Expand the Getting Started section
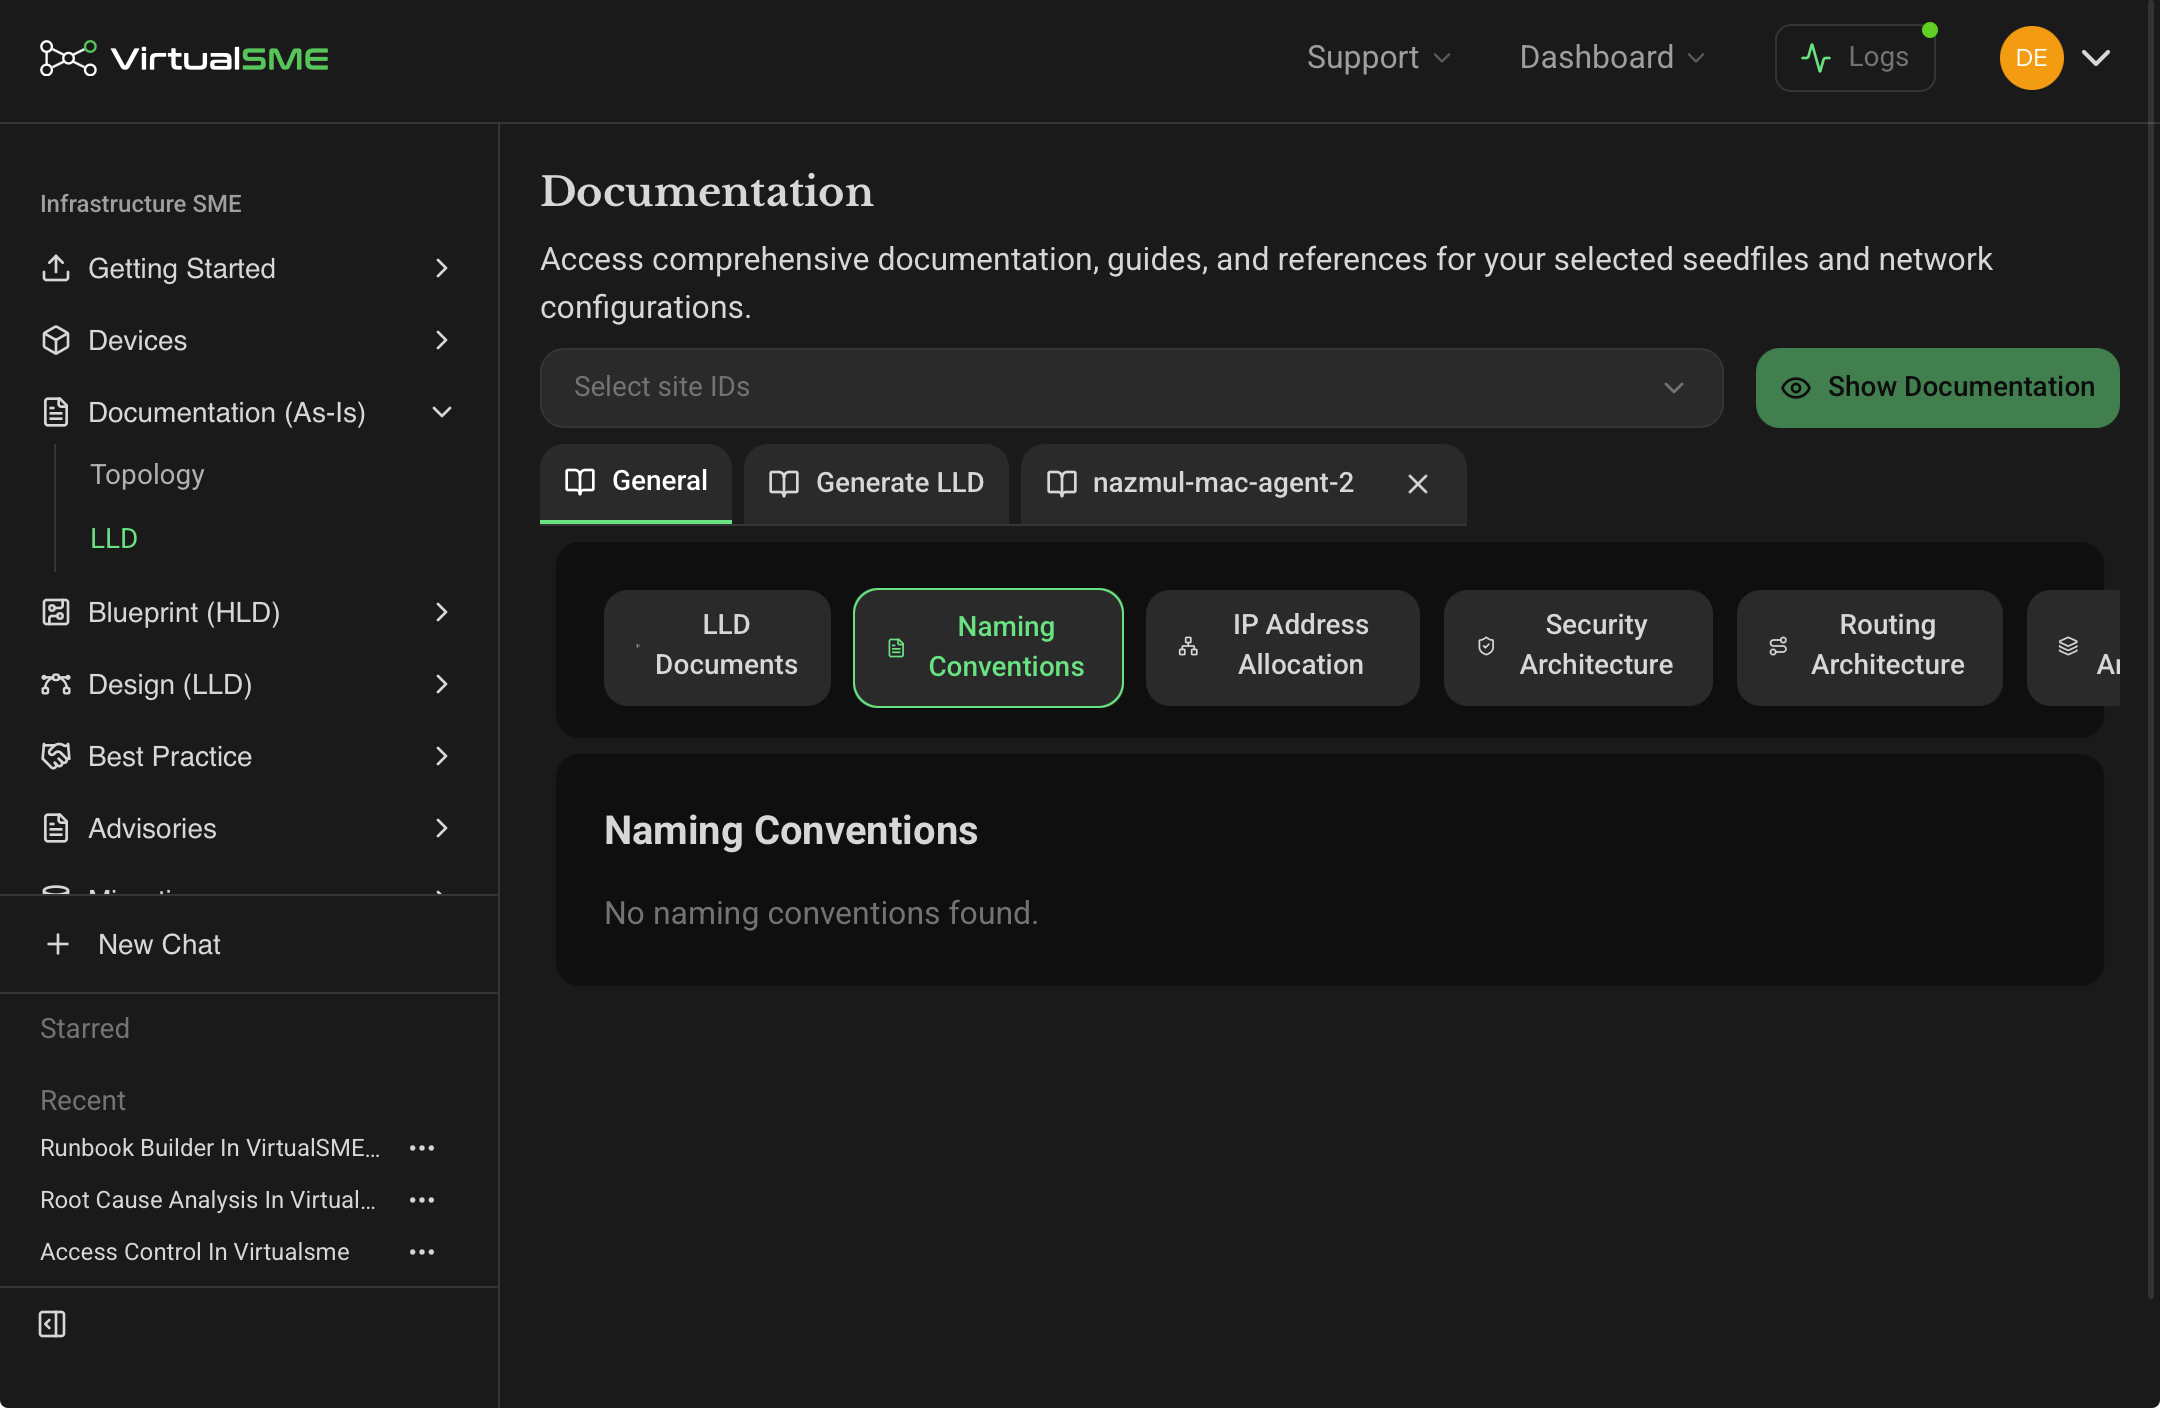 point(442,268)
